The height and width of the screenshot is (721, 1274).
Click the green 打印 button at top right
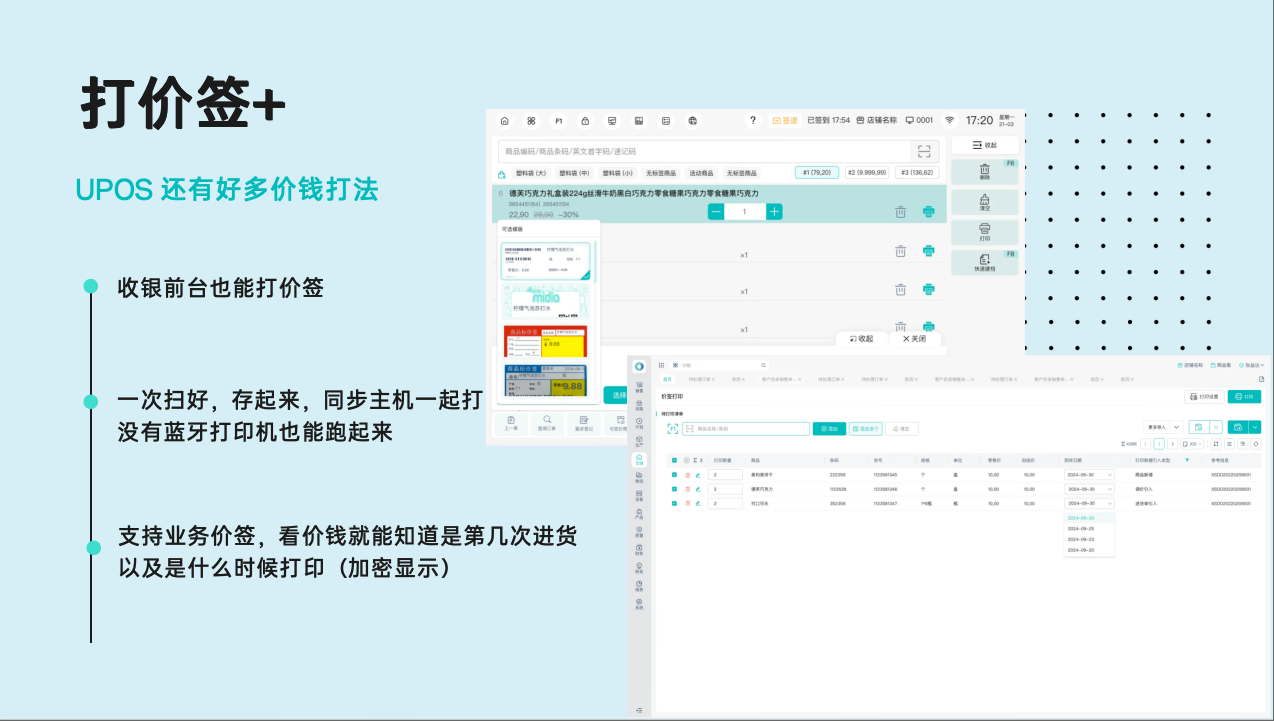click(1244, 396)
